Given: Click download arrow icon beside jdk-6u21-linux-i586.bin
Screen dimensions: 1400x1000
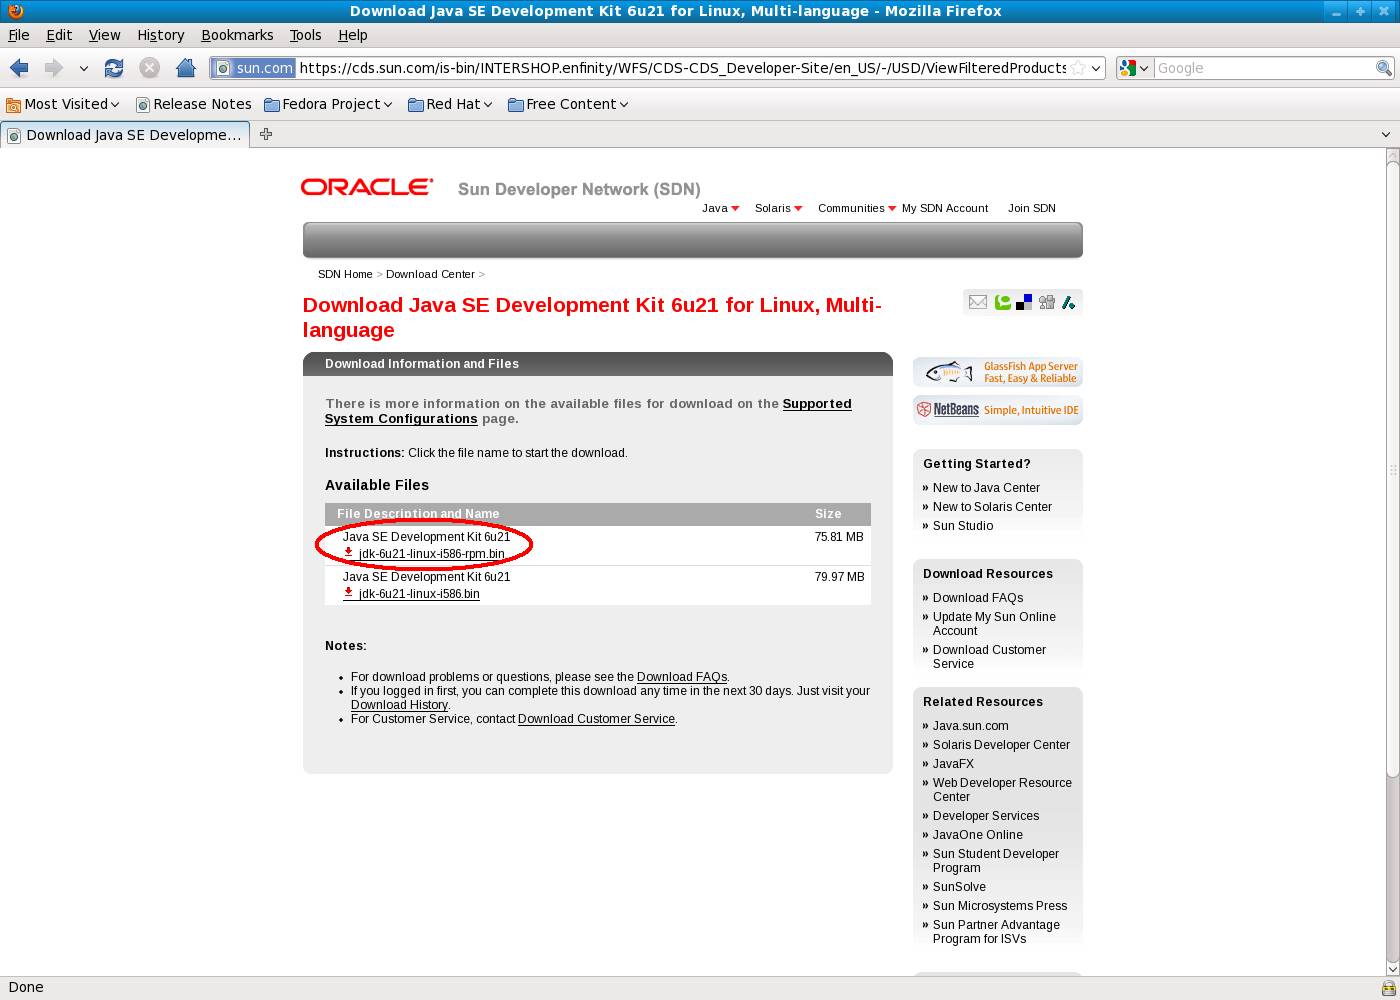Looking at the screenshot, I should 348,592.
